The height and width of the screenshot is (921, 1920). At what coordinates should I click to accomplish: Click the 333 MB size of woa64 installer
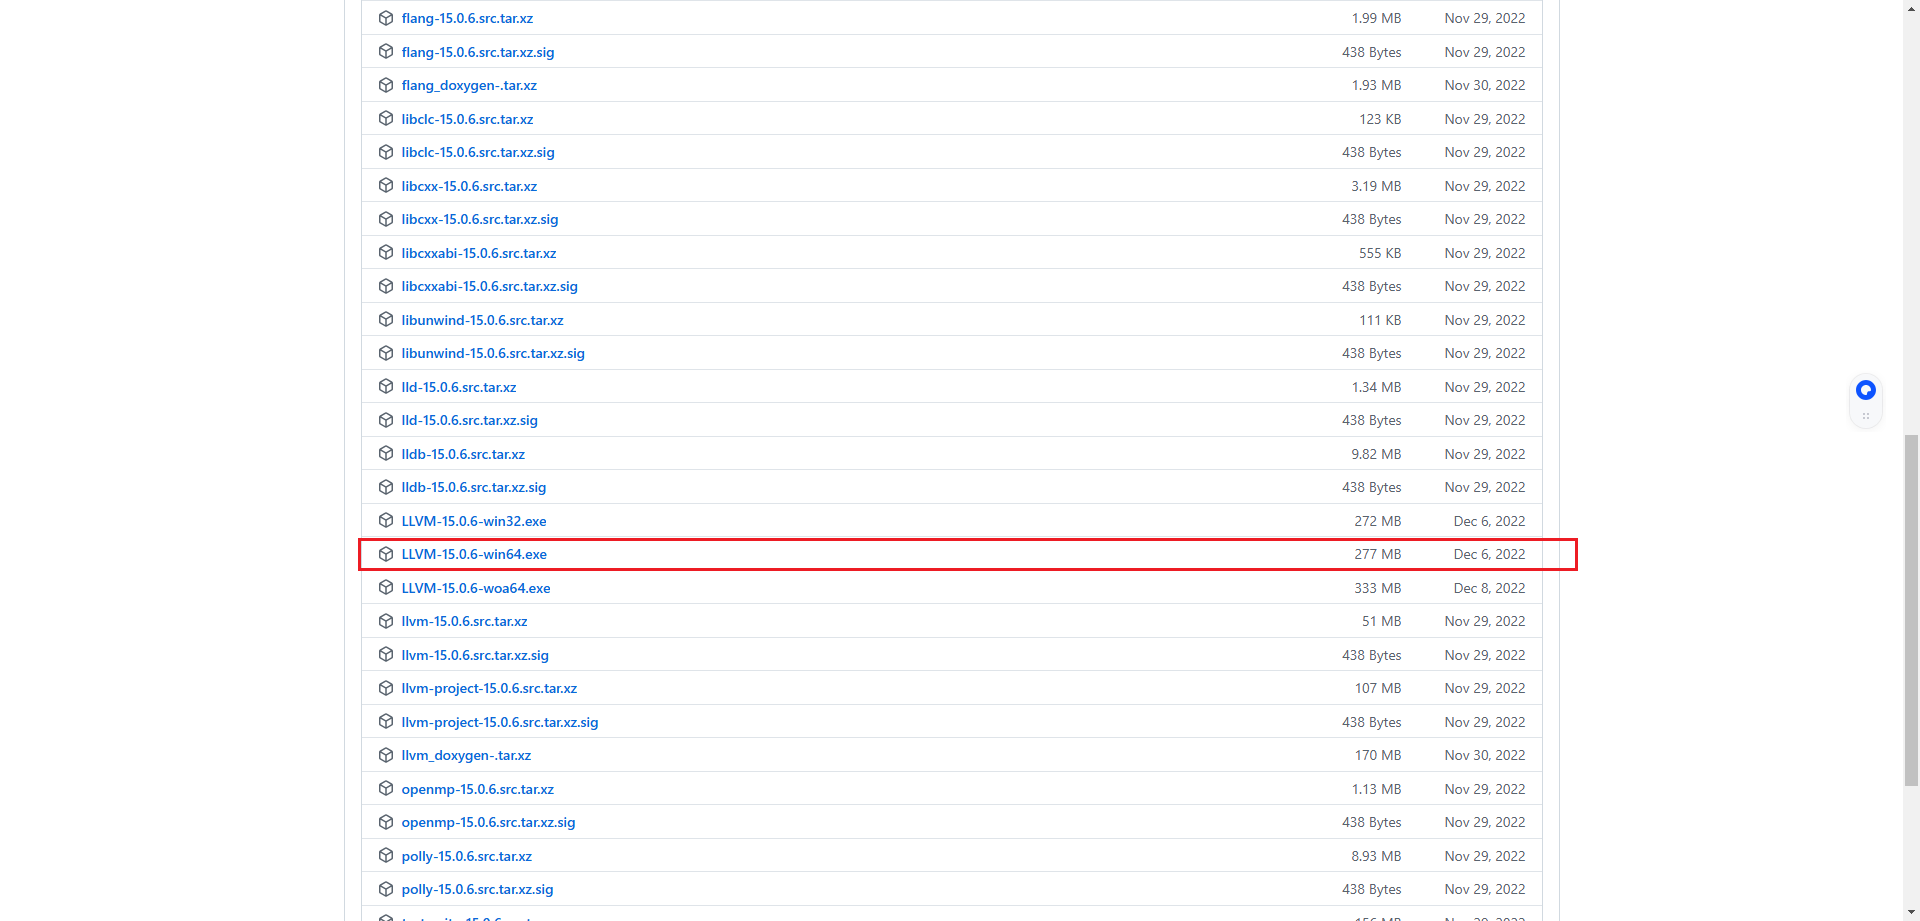tap(1378, 588)
